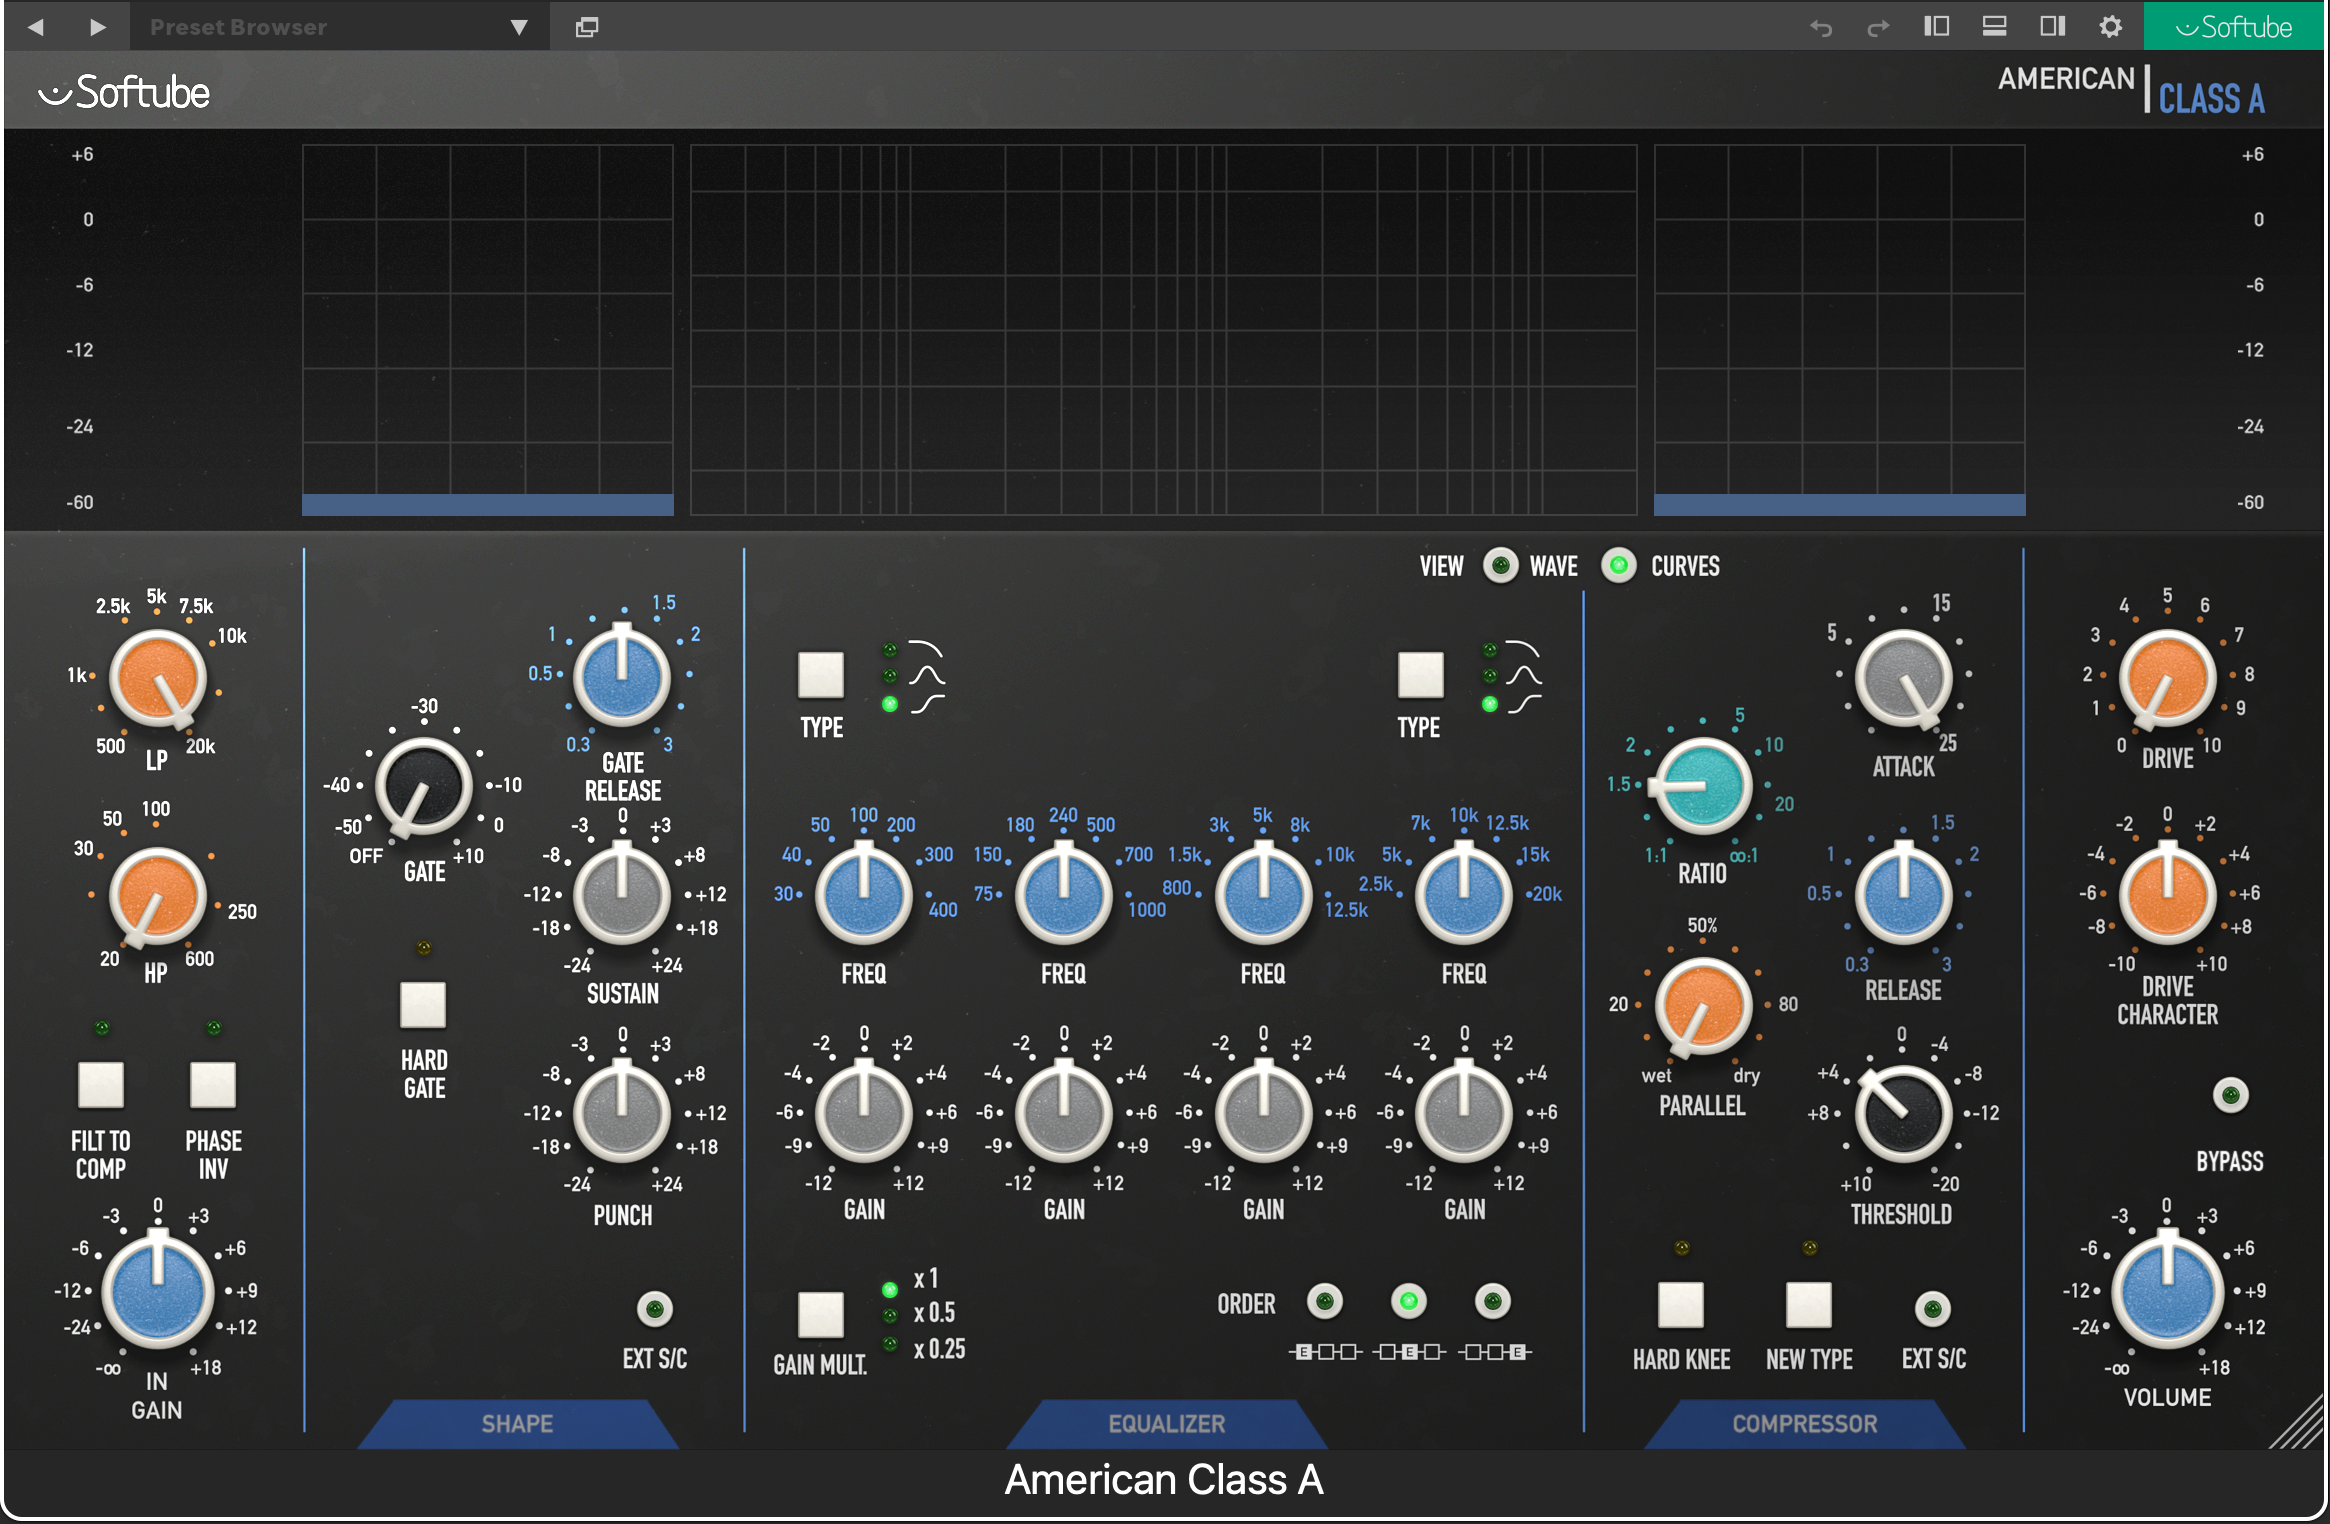Click the high-mid band GAIN knob
2330x1524 pixels.
pos(1263,1112)
